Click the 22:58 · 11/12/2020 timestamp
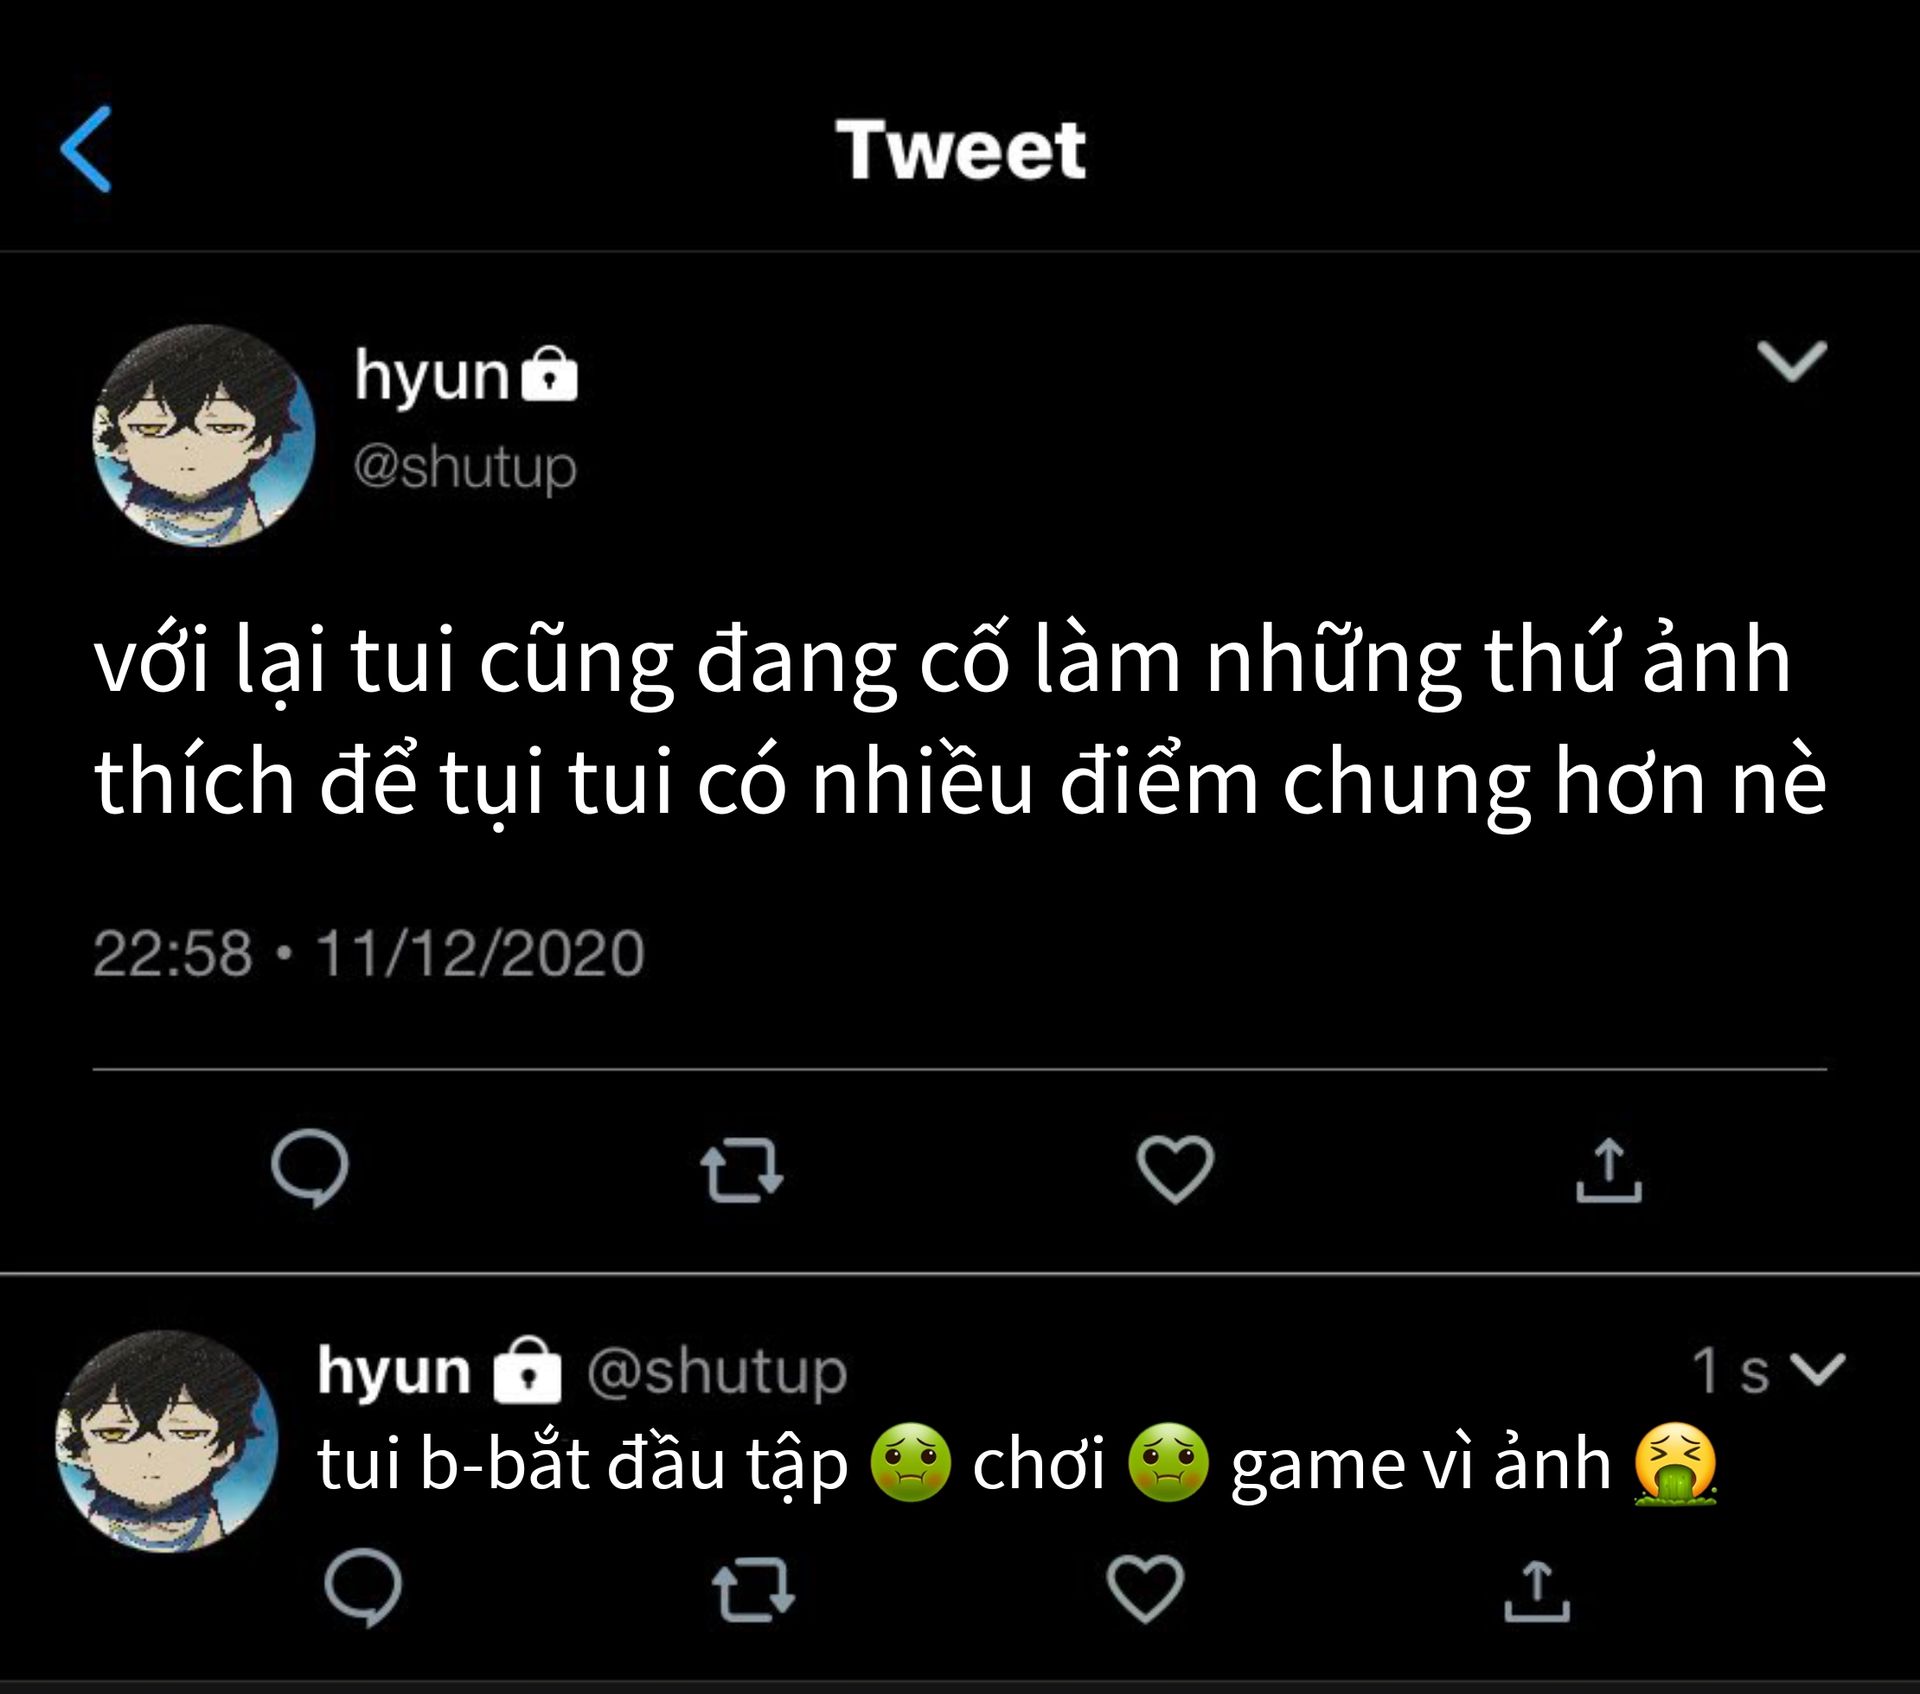This screenshot has width=1920, height=1694. [x=369, y=953]
